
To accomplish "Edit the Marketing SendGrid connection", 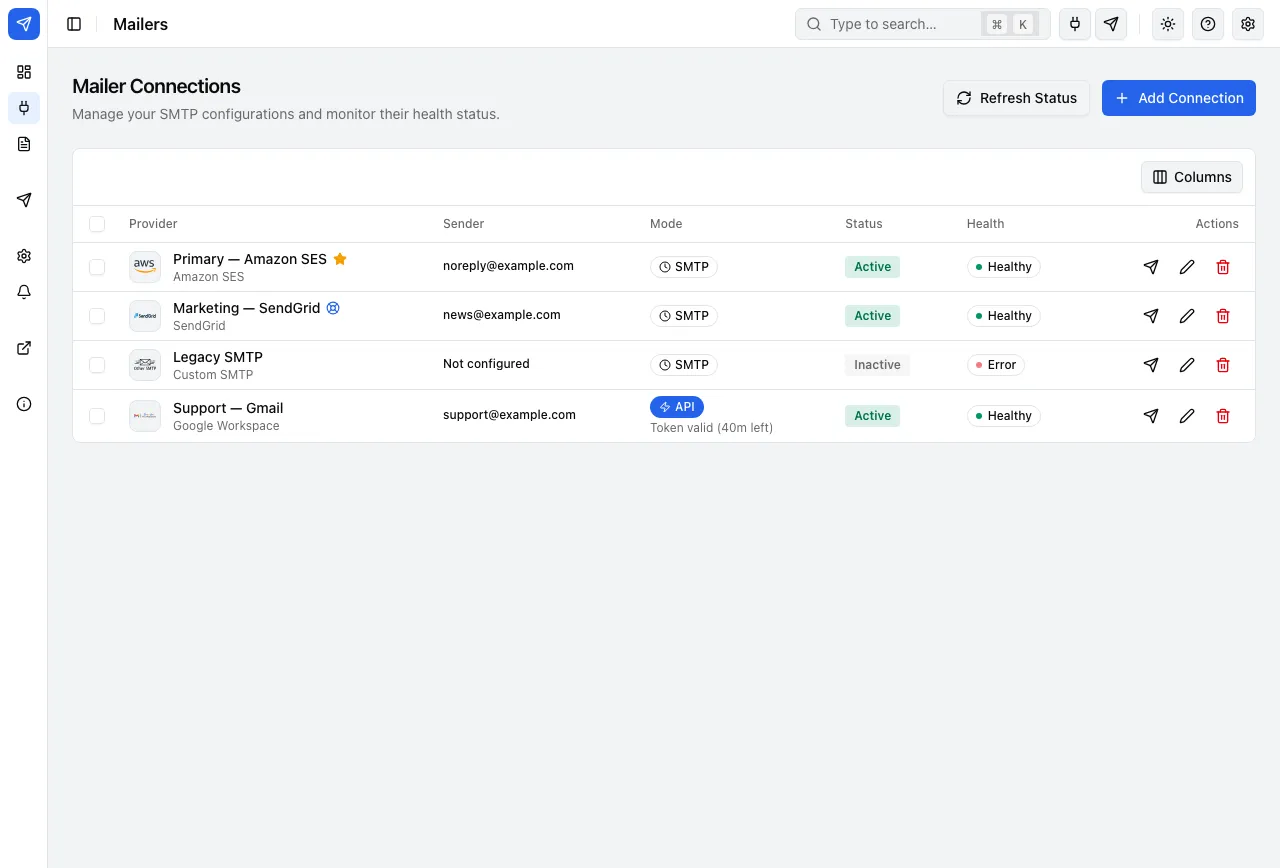I will pyautogui.click(x=1187, y=316).
